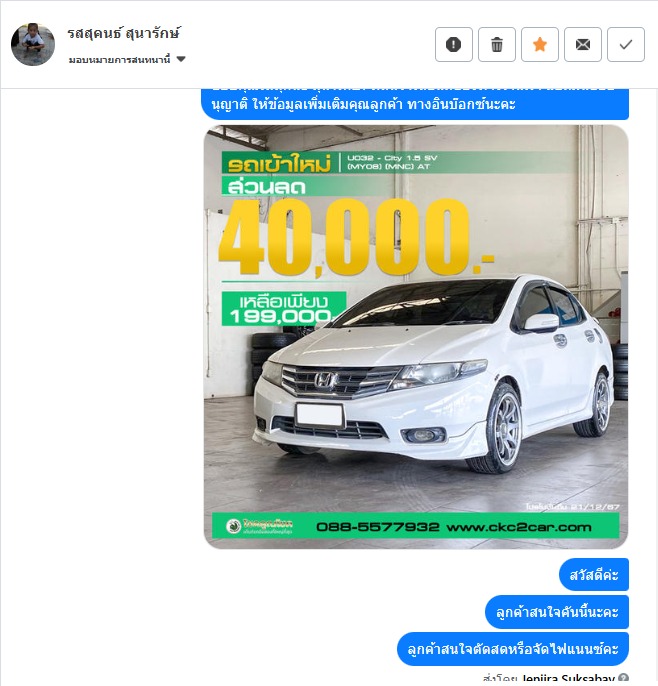Screen dimensions: 658x686
Task: Expand the assign conversation dropdown arrow
Action: point(181,59)
